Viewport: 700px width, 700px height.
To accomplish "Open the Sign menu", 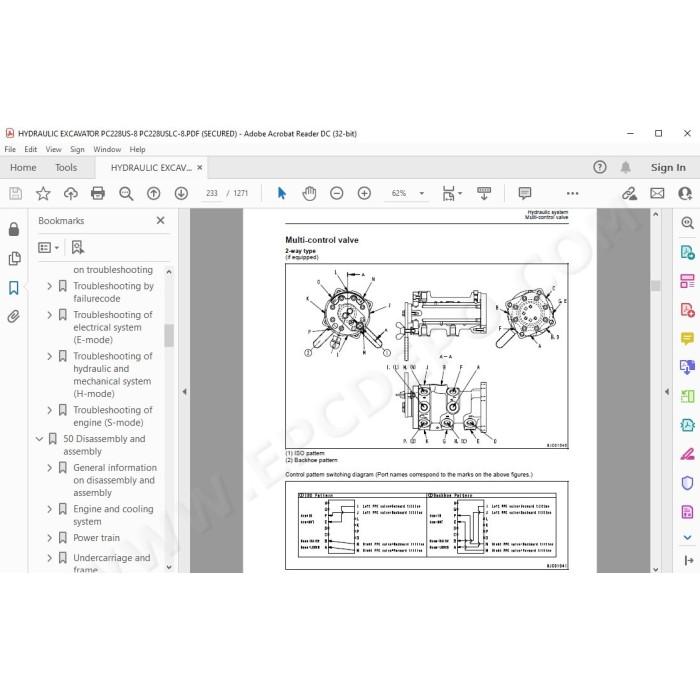I will [77, 150].
